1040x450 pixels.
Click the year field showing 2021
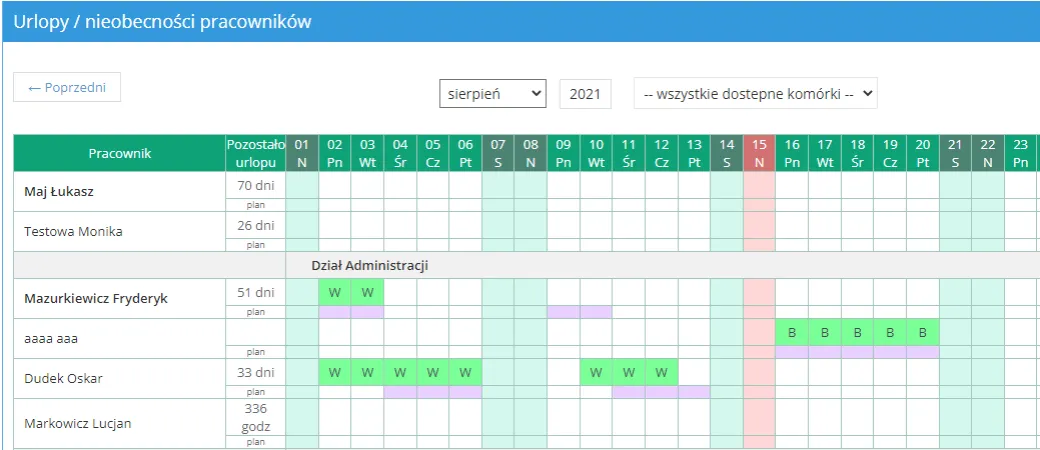pos(585,94)
